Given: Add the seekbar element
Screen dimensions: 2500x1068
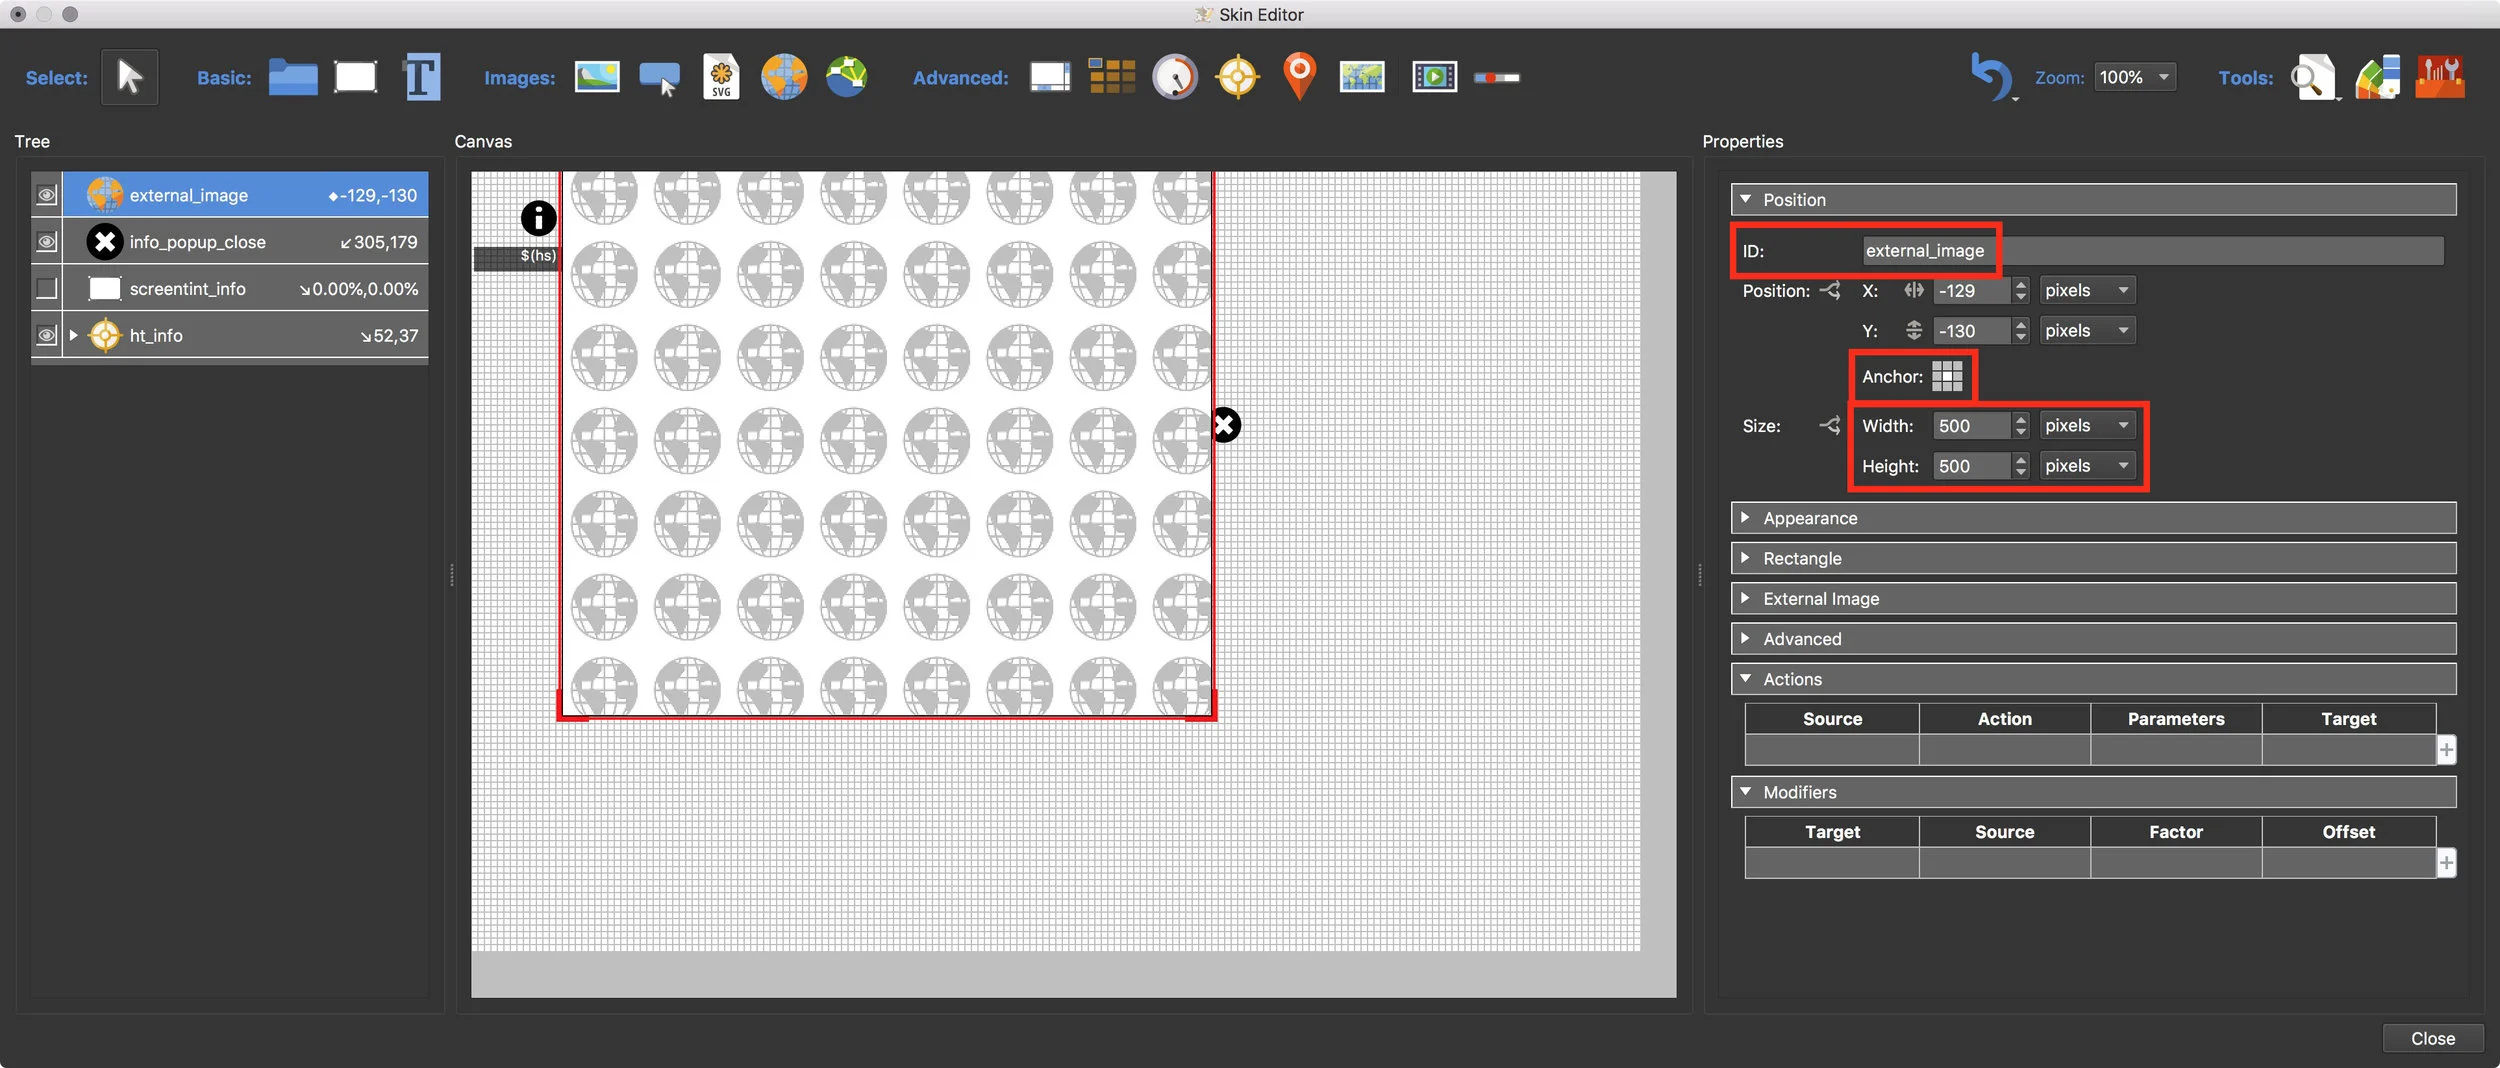Looking at the screenshot, I should [1497, 78].
